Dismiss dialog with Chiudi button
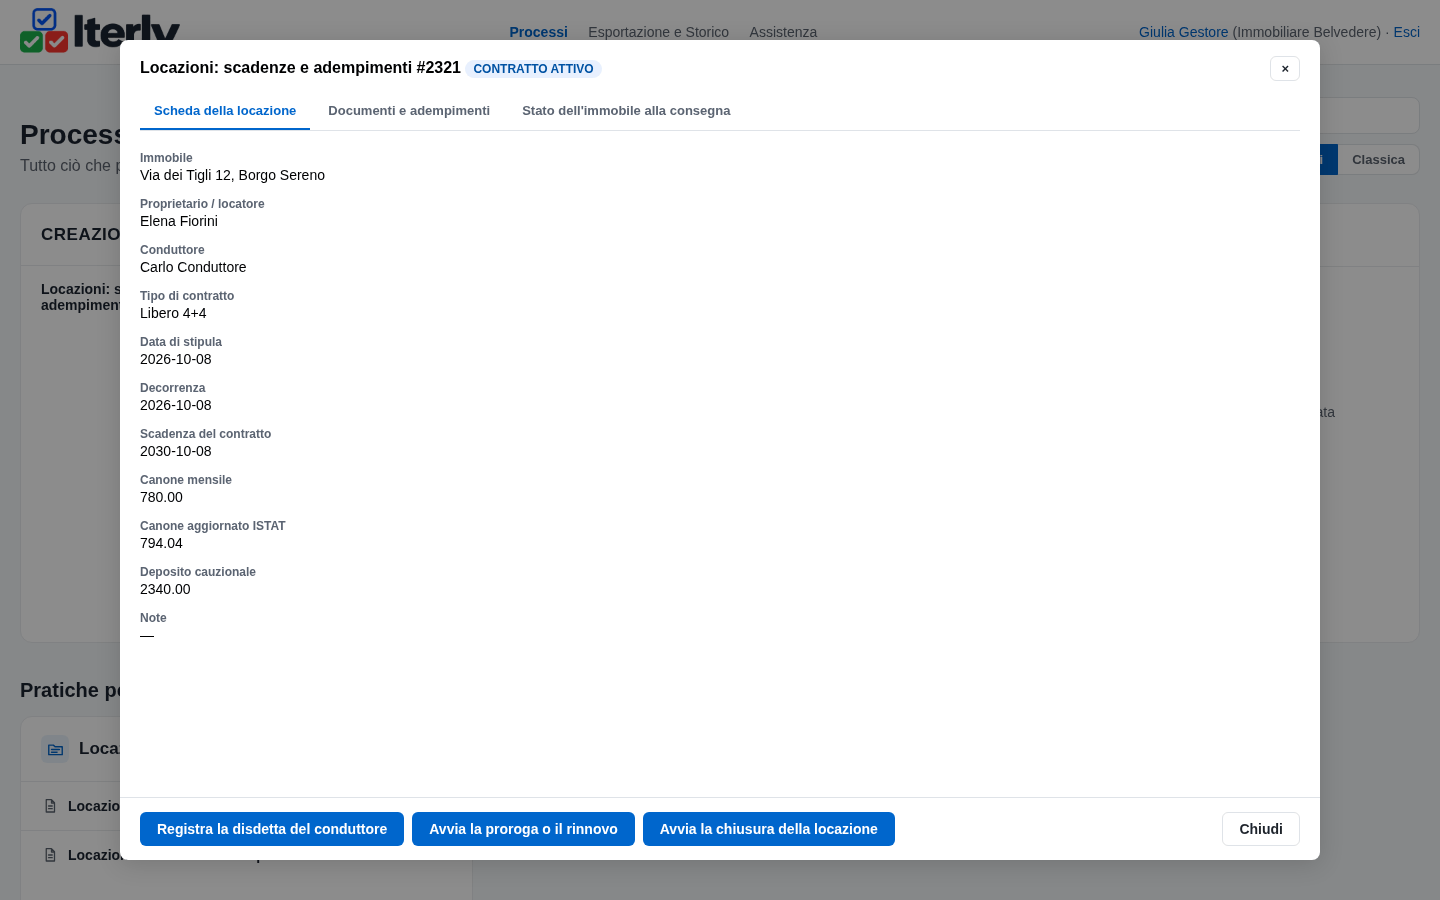The image size is (1440, 900). (x=1261, y=829)
